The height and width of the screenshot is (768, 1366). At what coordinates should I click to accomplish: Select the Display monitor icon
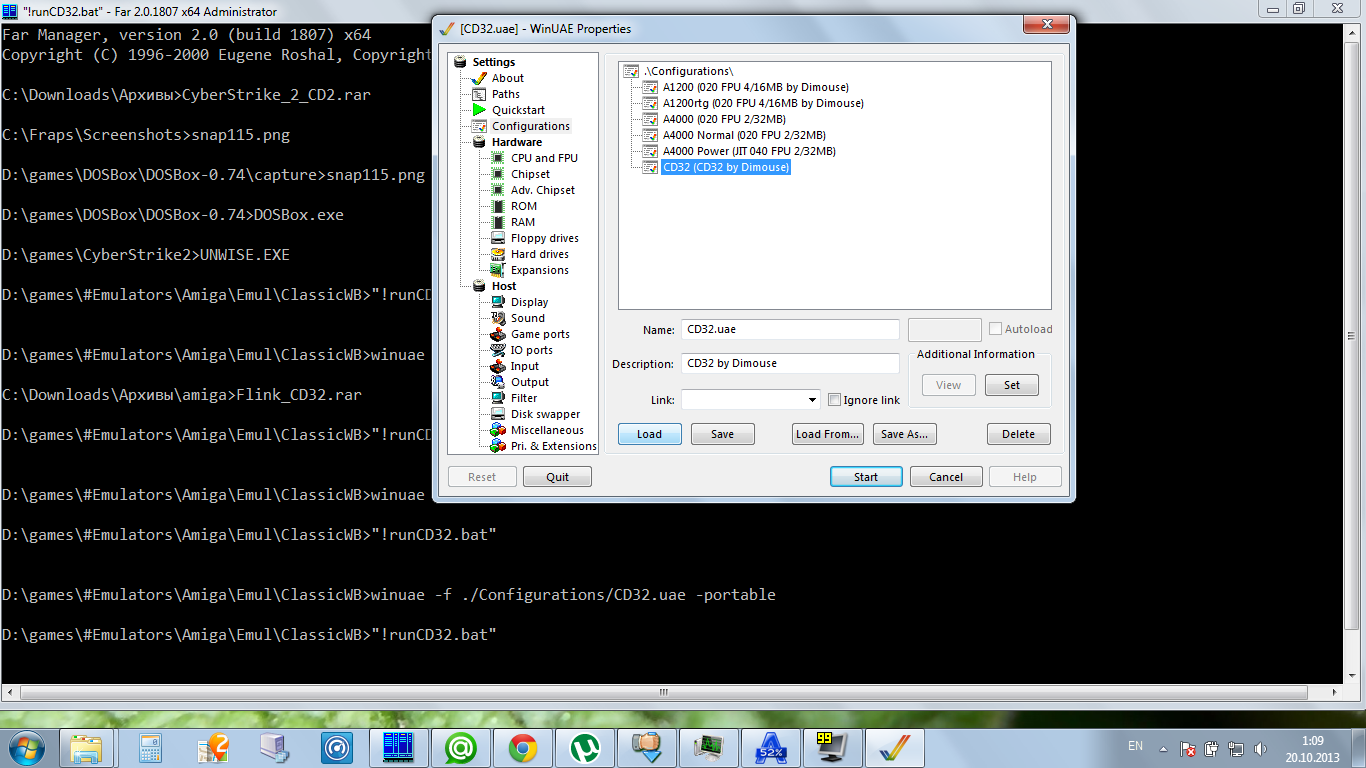(500, 302)
